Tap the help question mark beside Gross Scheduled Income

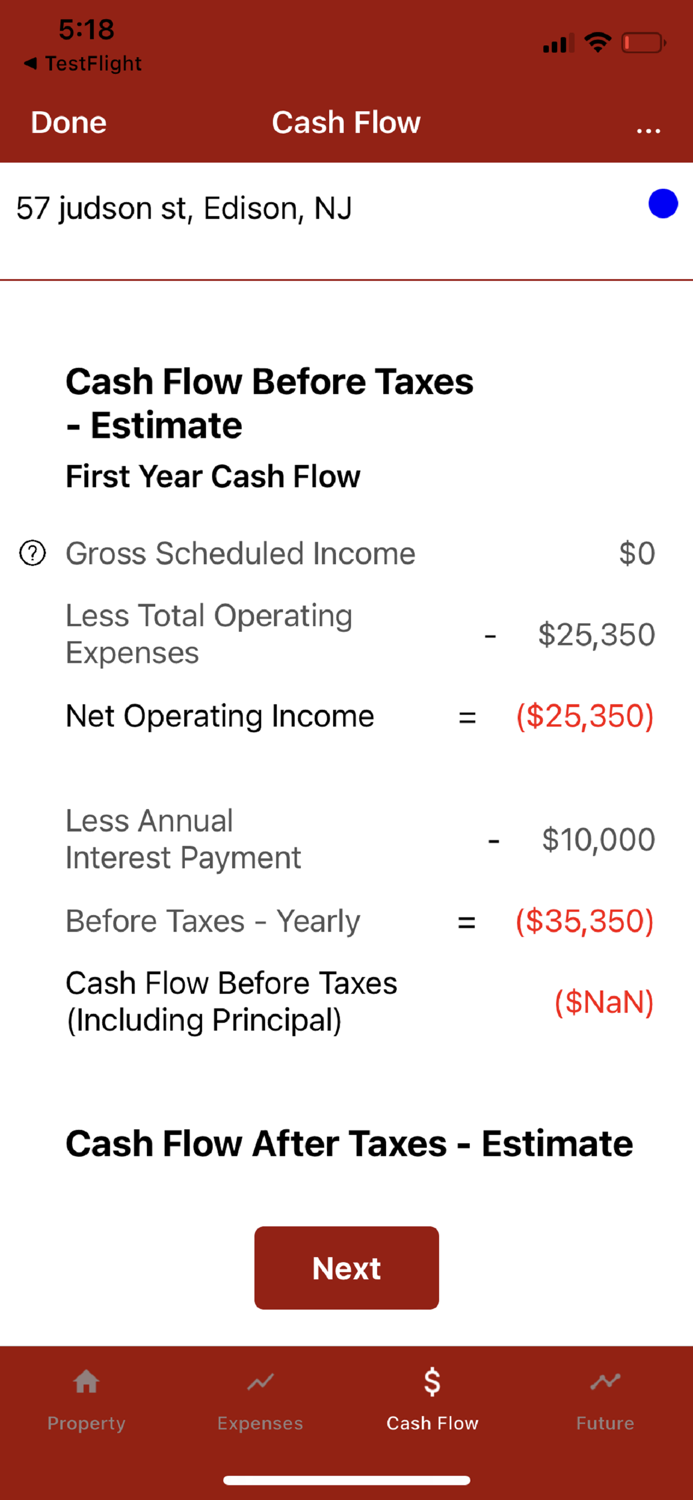coord(32,553)
